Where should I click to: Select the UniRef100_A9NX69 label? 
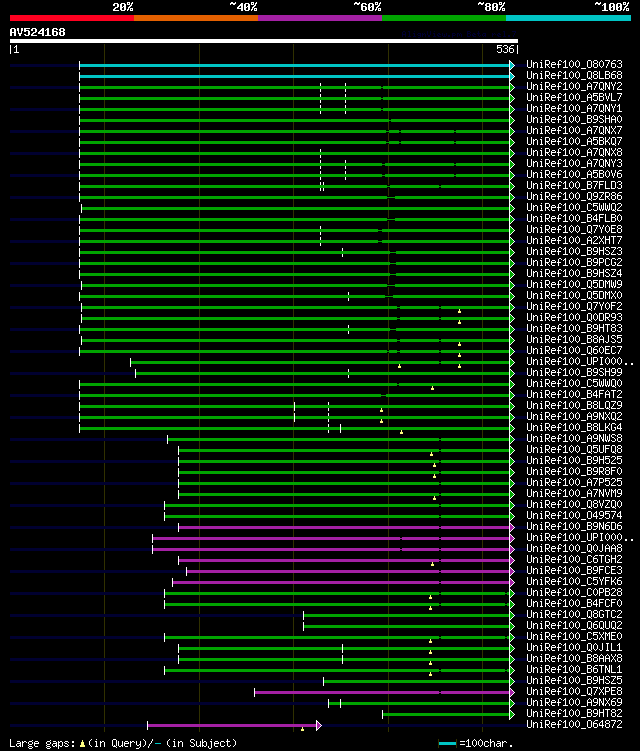coord(574,703)
